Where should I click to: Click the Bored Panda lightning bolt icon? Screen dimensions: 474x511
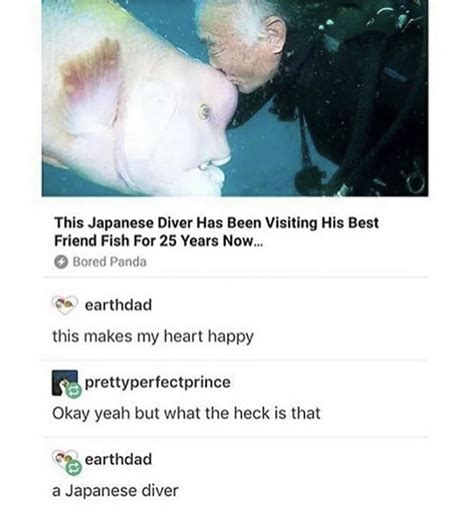(61, 262)
